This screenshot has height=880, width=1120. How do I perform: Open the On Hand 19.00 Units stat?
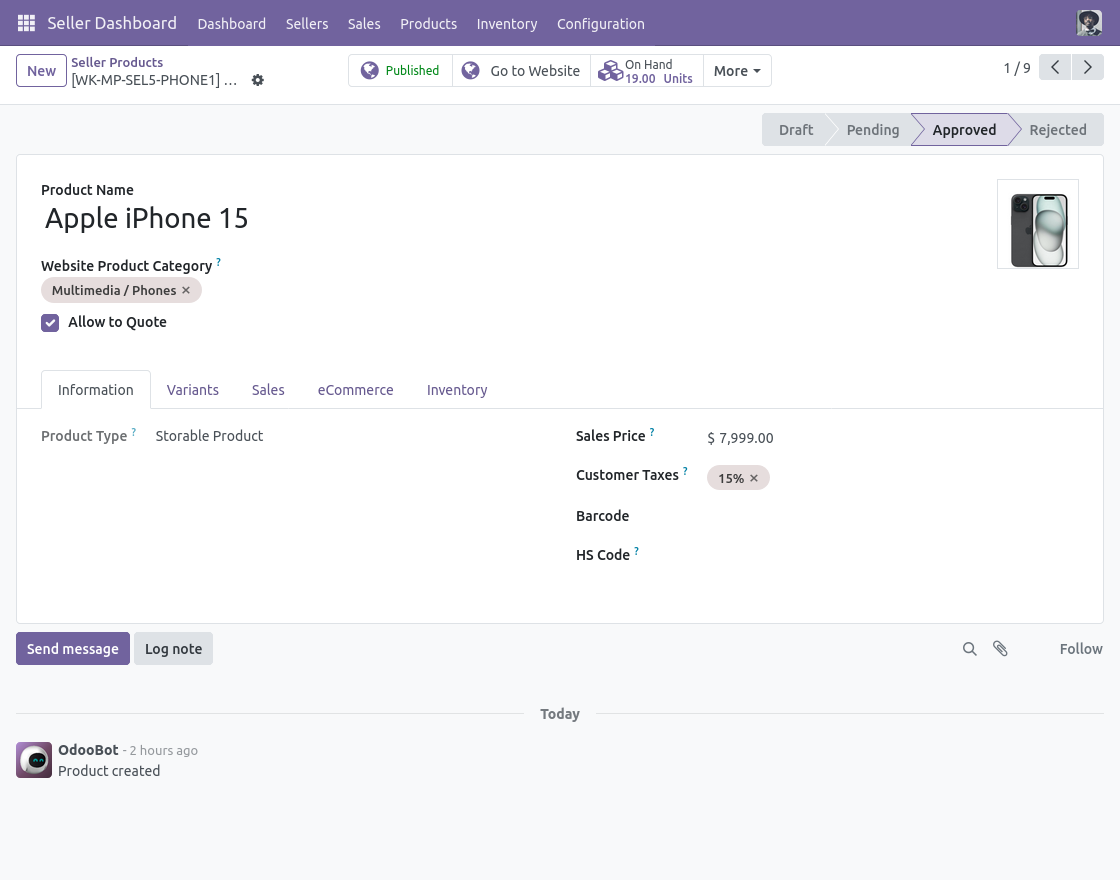click(647, 71)
